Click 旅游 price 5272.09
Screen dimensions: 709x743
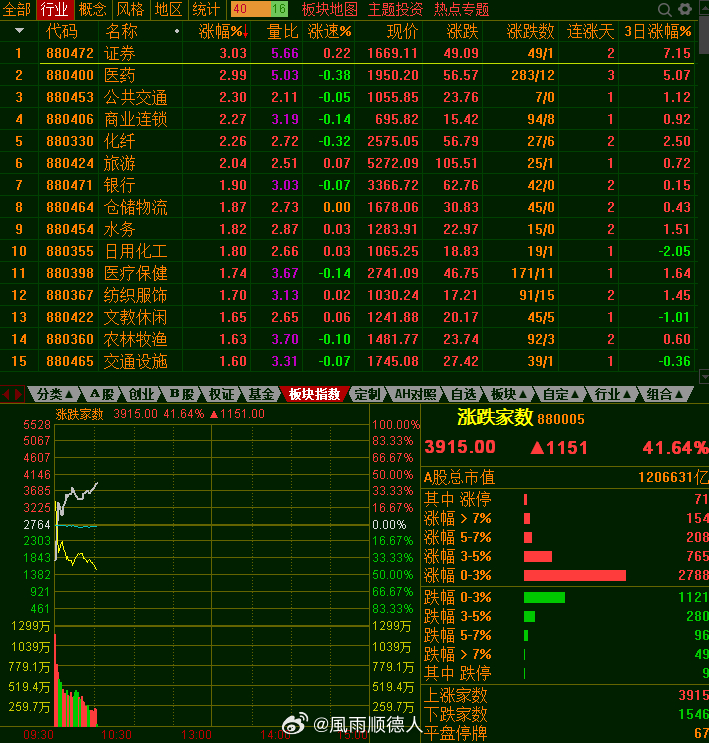click(x=392, y=163)
